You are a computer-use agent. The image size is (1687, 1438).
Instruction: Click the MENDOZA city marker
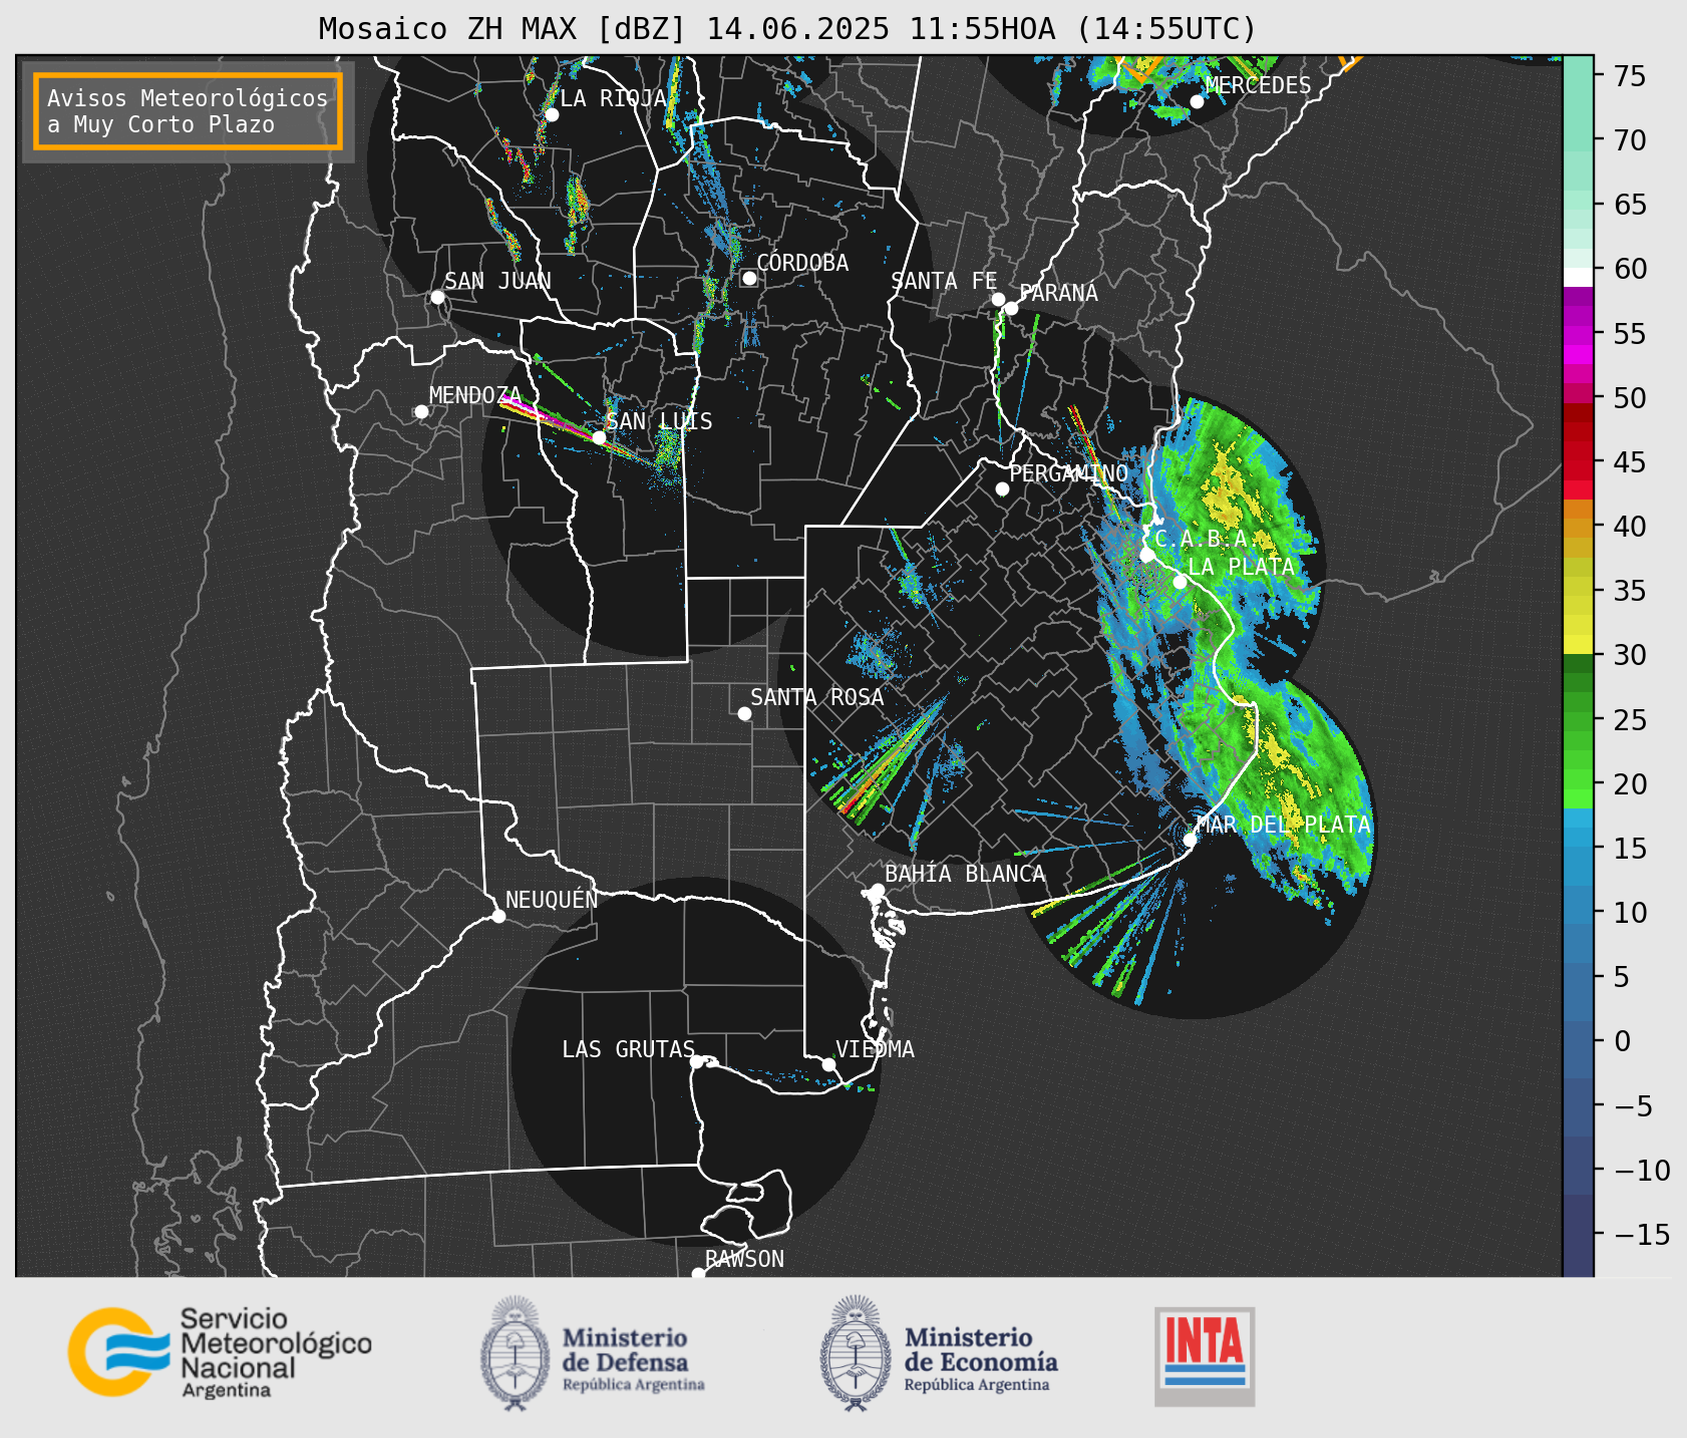pos(421,412)
